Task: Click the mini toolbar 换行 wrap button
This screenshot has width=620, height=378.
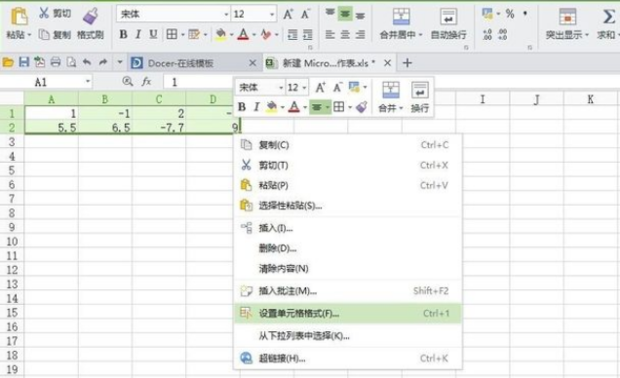Action: click(420, 96)
